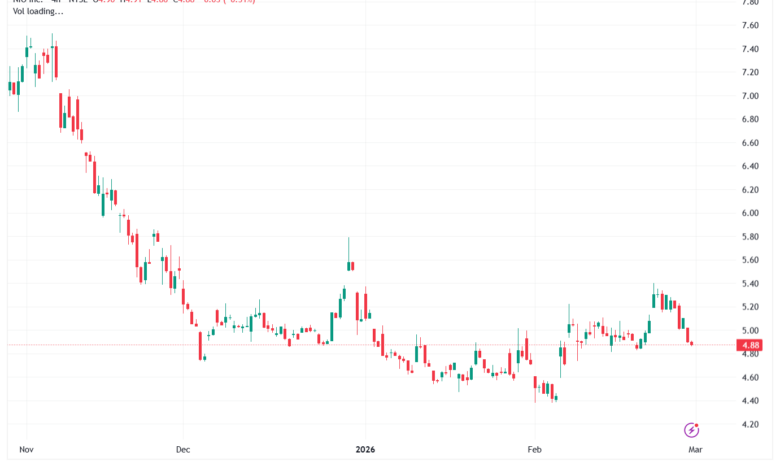The height and width of the screenshot is (470, 780).
Task: Click the late-December candle spiking to 5.80
Action: [349, 263]
